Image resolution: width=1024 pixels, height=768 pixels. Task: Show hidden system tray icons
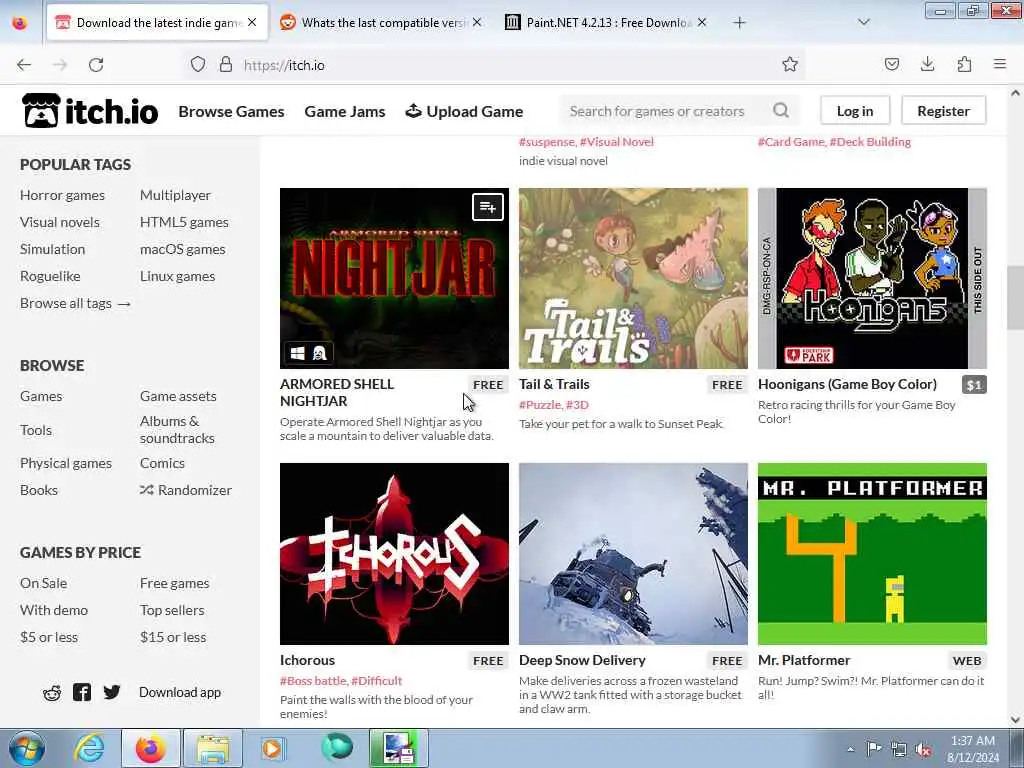click(x=850, y=749)
